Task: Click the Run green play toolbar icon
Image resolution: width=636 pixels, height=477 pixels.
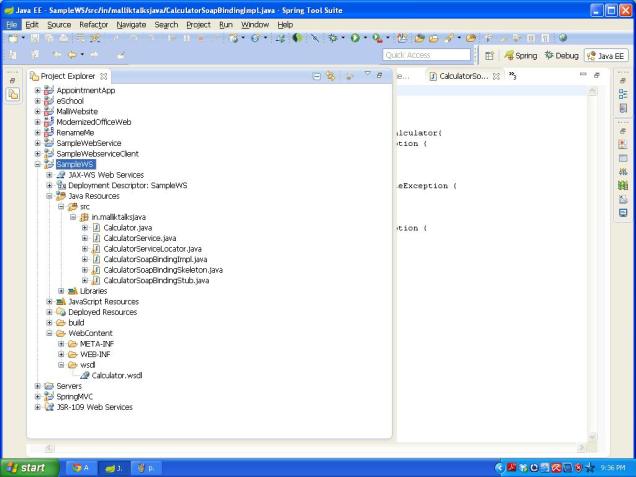Action: [x=355, y=38]
